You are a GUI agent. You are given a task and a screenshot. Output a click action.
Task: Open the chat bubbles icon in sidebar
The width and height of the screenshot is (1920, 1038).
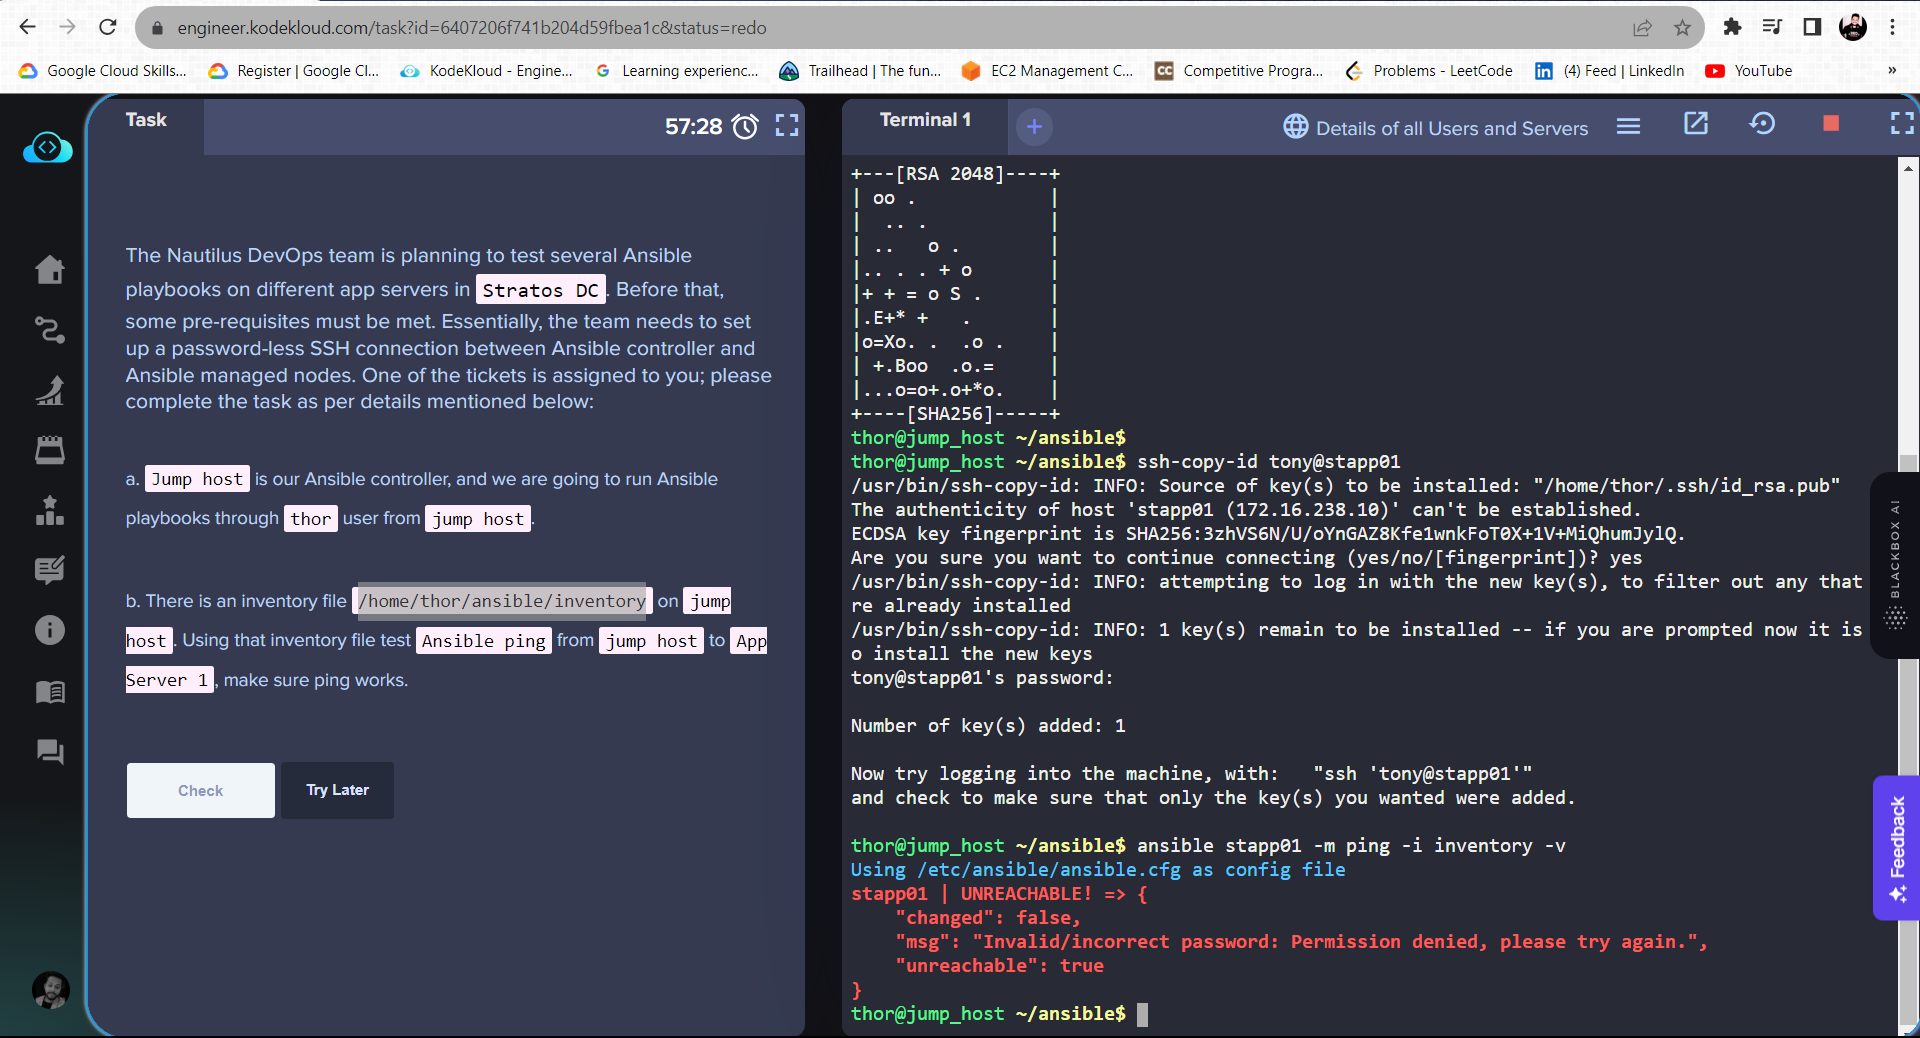pyautogui.click(x=50, y=752)
